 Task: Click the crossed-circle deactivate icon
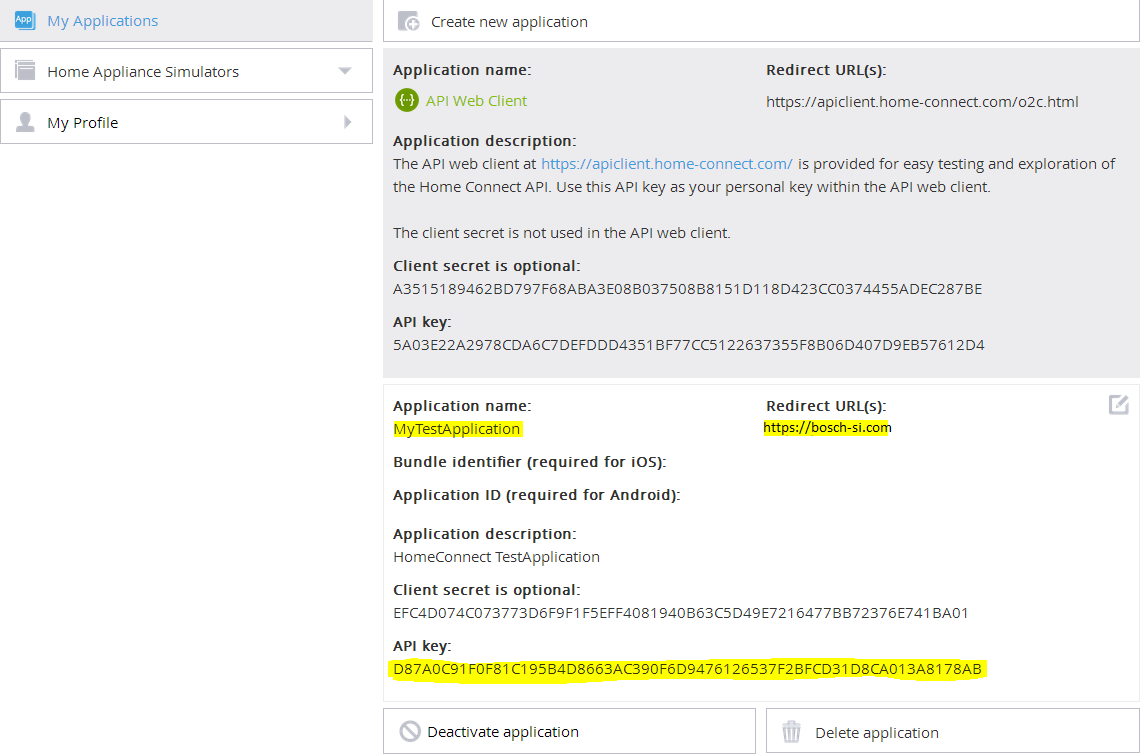410,731
